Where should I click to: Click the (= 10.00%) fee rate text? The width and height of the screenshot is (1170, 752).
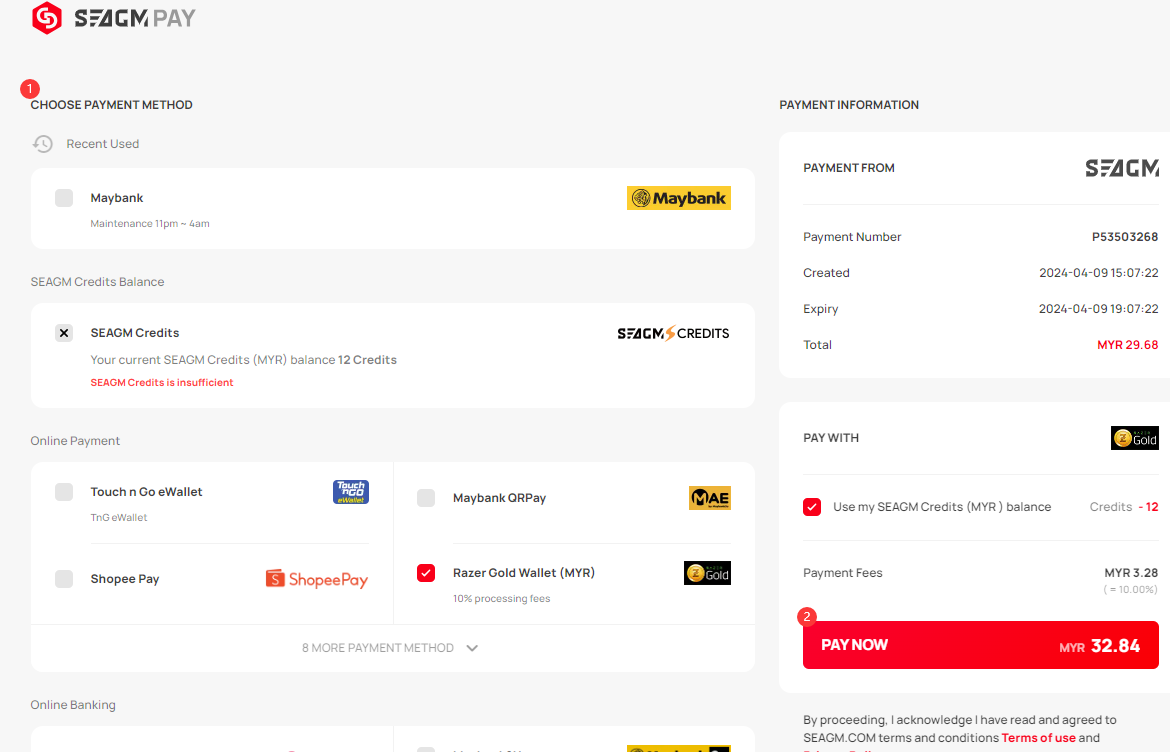(1130, 589)
